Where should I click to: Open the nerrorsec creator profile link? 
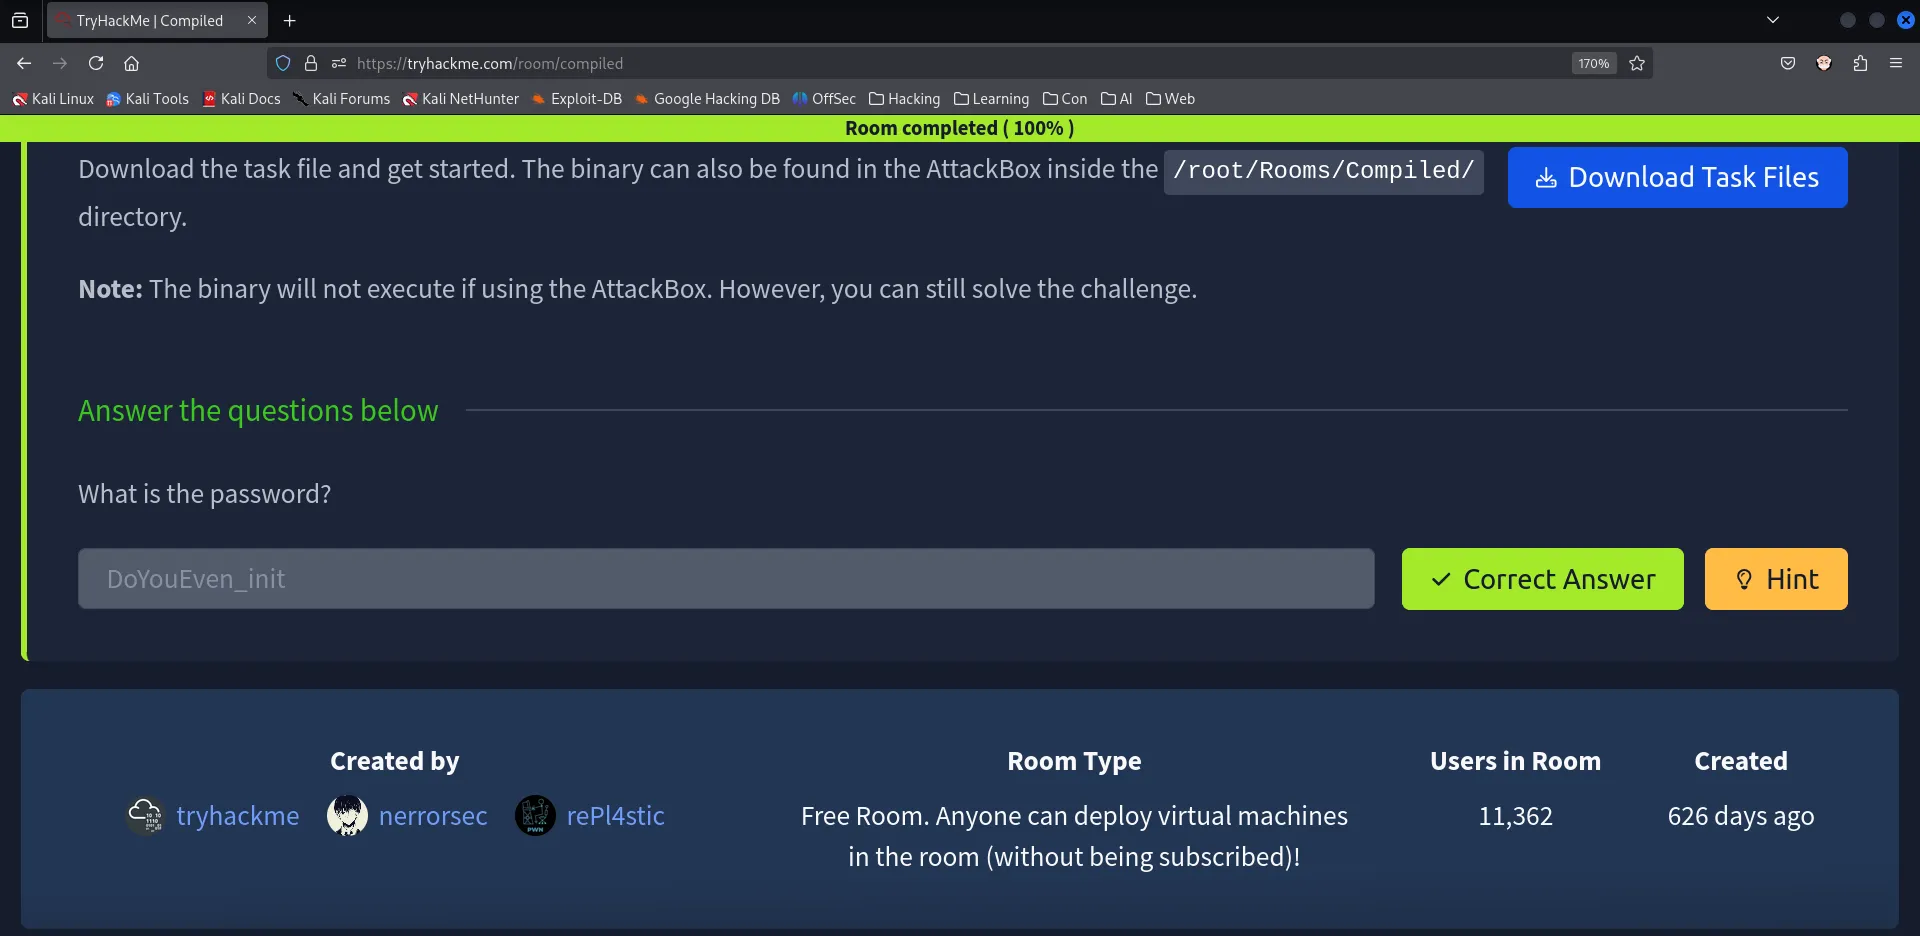tap(432, 816)
